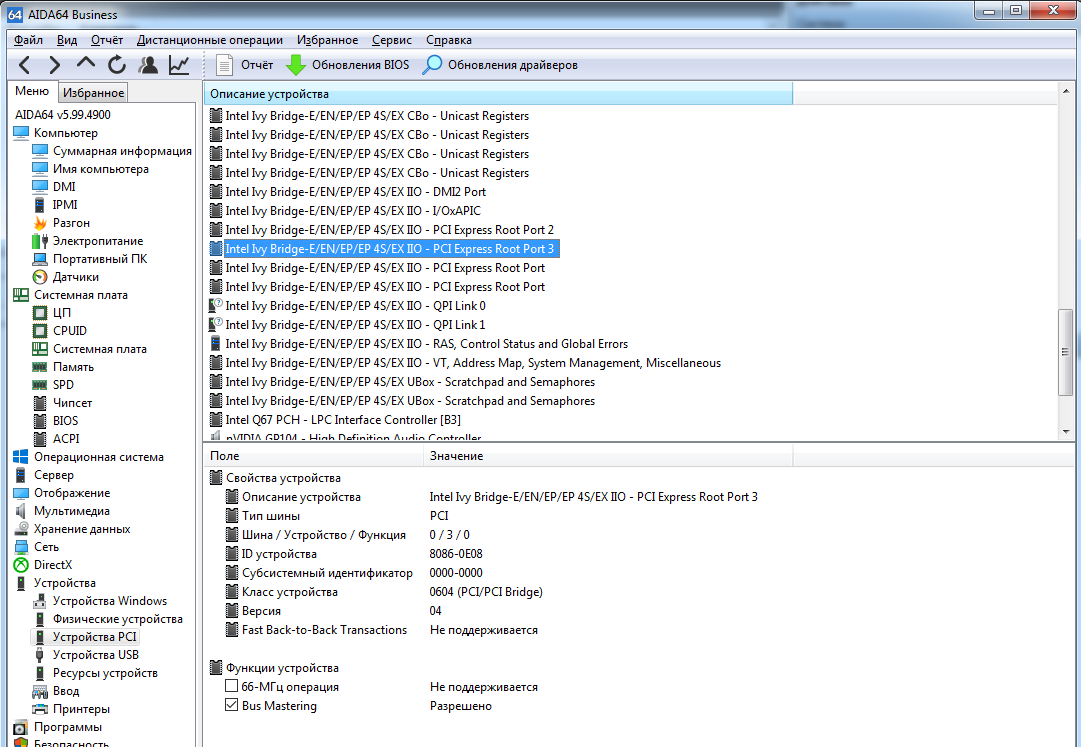Screen dimensions: 1081x747
Task: Click the disk icon next to Хранение данных
Action: [21, 529]
